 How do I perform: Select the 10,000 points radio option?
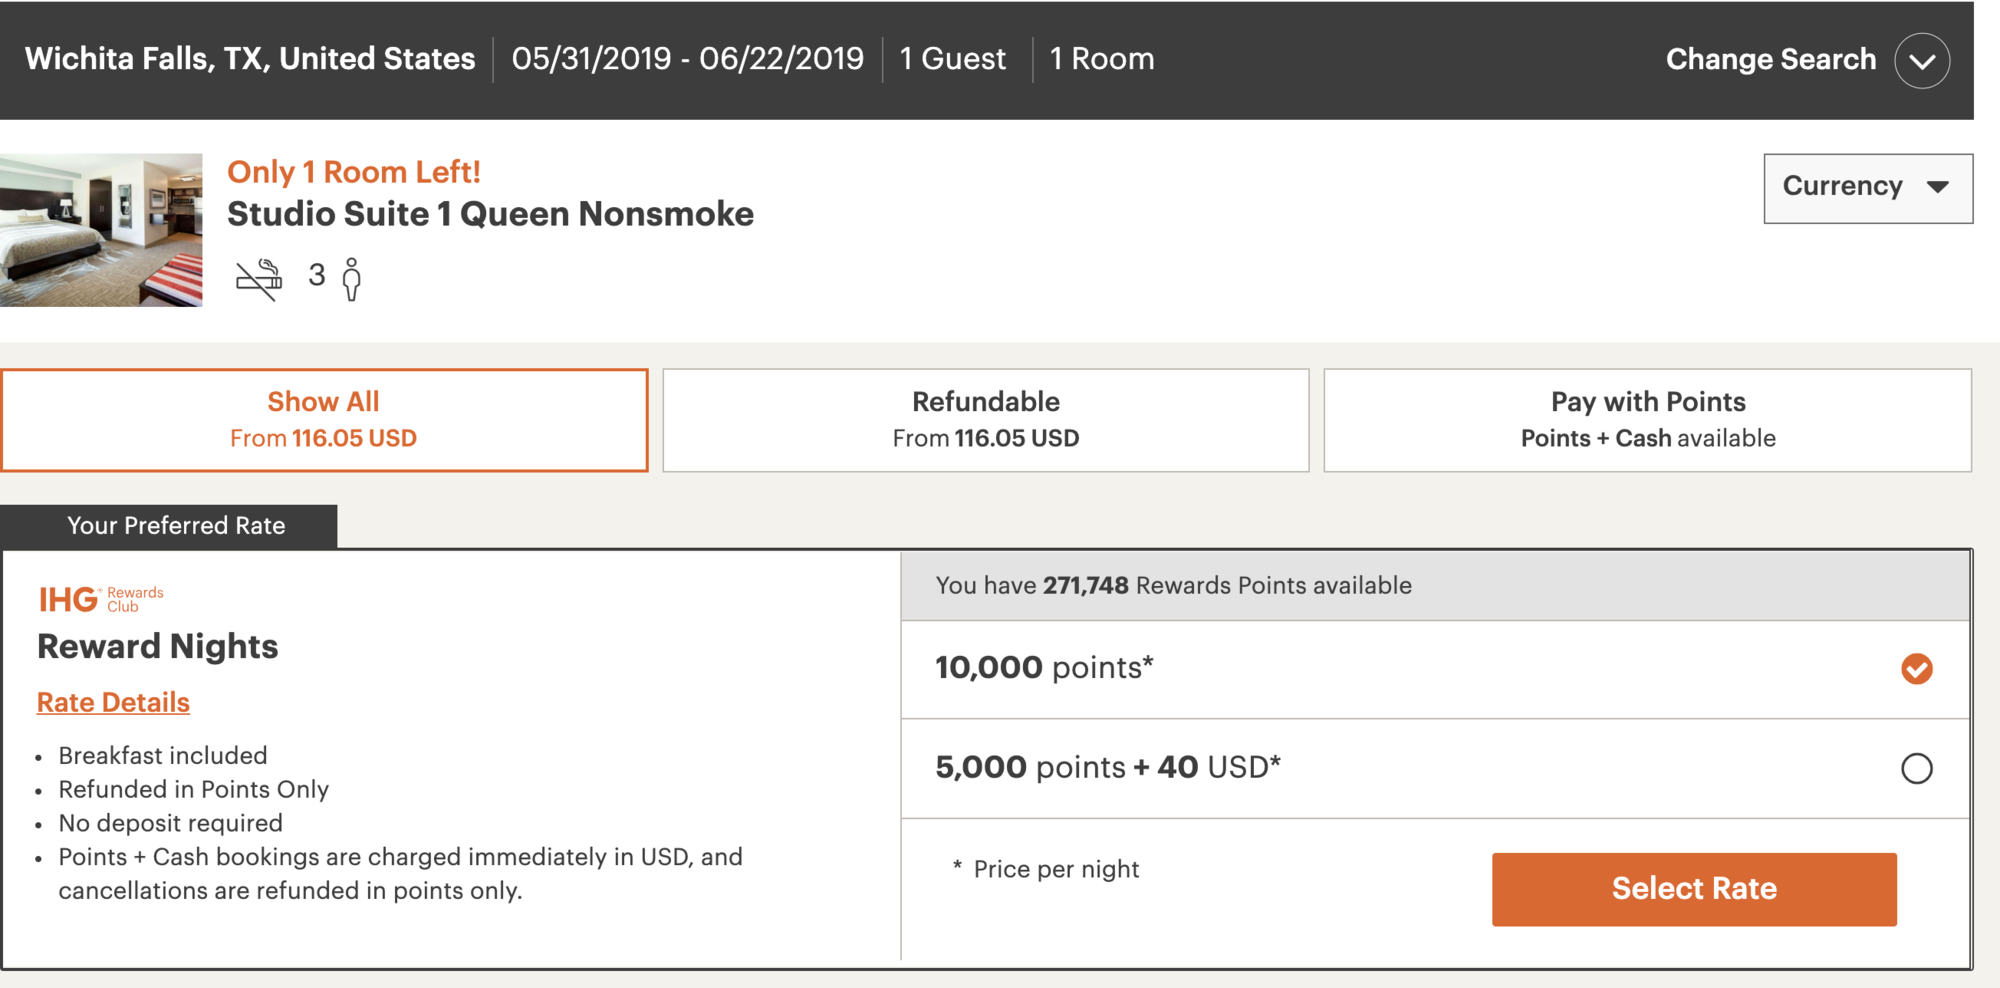1916,669
